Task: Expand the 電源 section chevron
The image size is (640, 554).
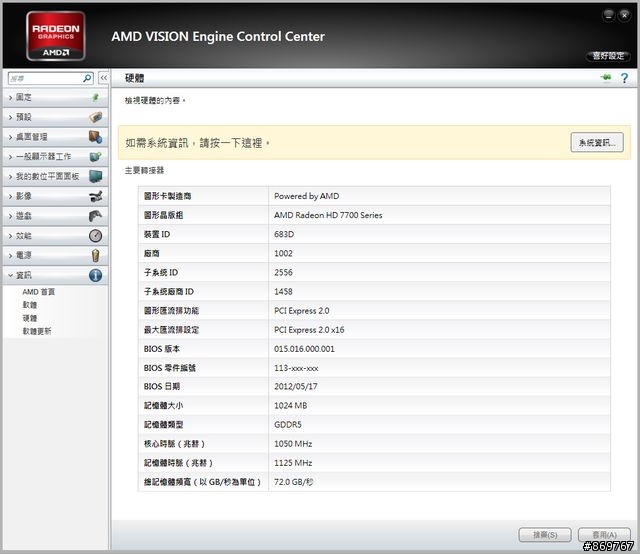Action: click(x=10, y=256)
